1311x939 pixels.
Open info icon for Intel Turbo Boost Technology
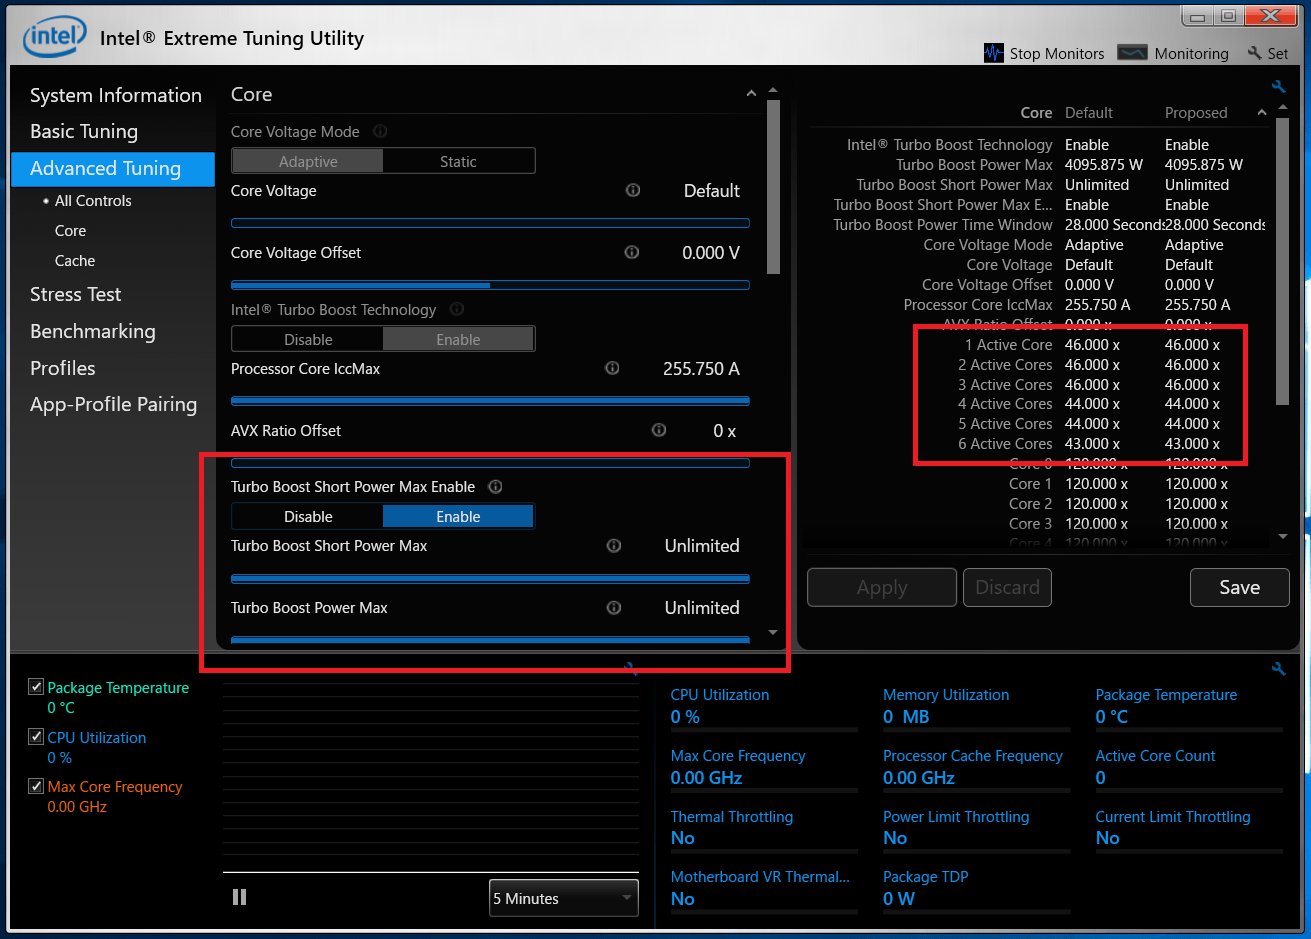point(457,309)
